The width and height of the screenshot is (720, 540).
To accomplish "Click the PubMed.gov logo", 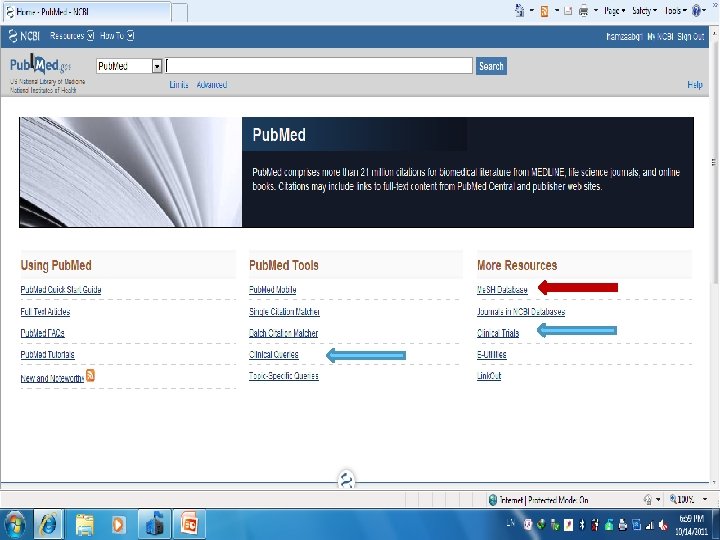I will [40, 65].
